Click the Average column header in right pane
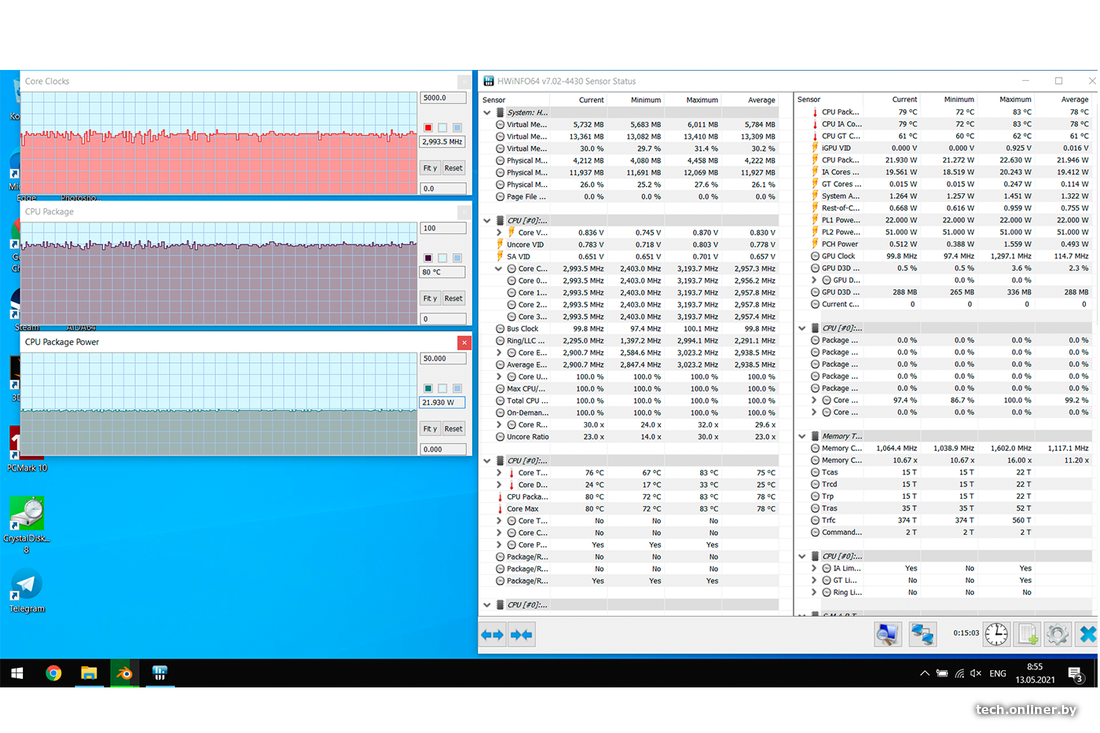Viewport: 1100px width, 733px height. pos(1074,100)
